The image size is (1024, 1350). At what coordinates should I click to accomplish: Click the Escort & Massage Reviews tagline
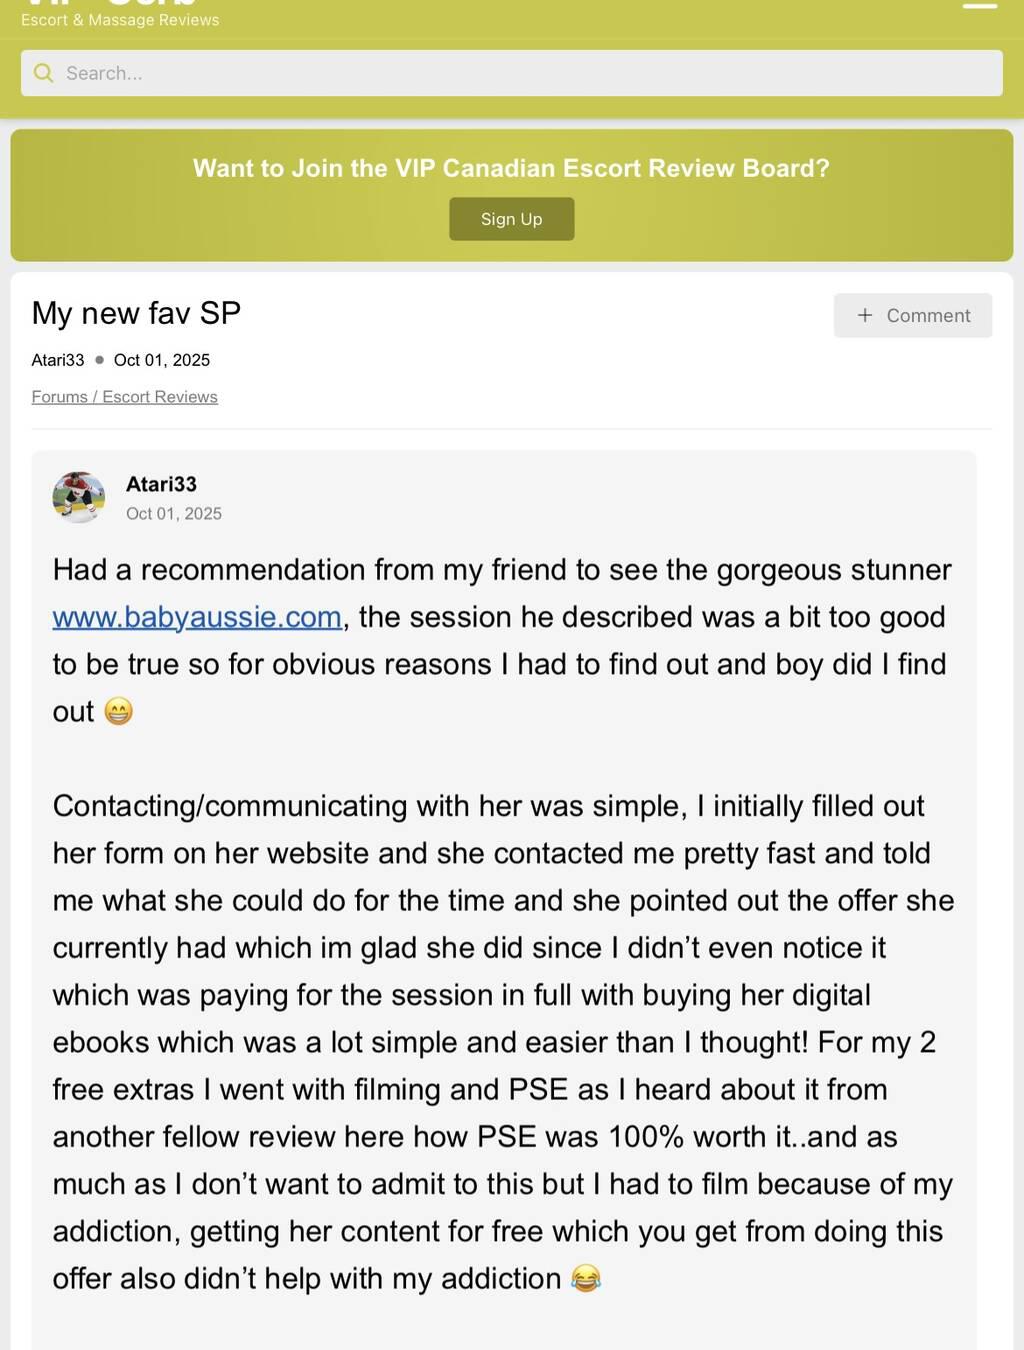pos(120,20)
